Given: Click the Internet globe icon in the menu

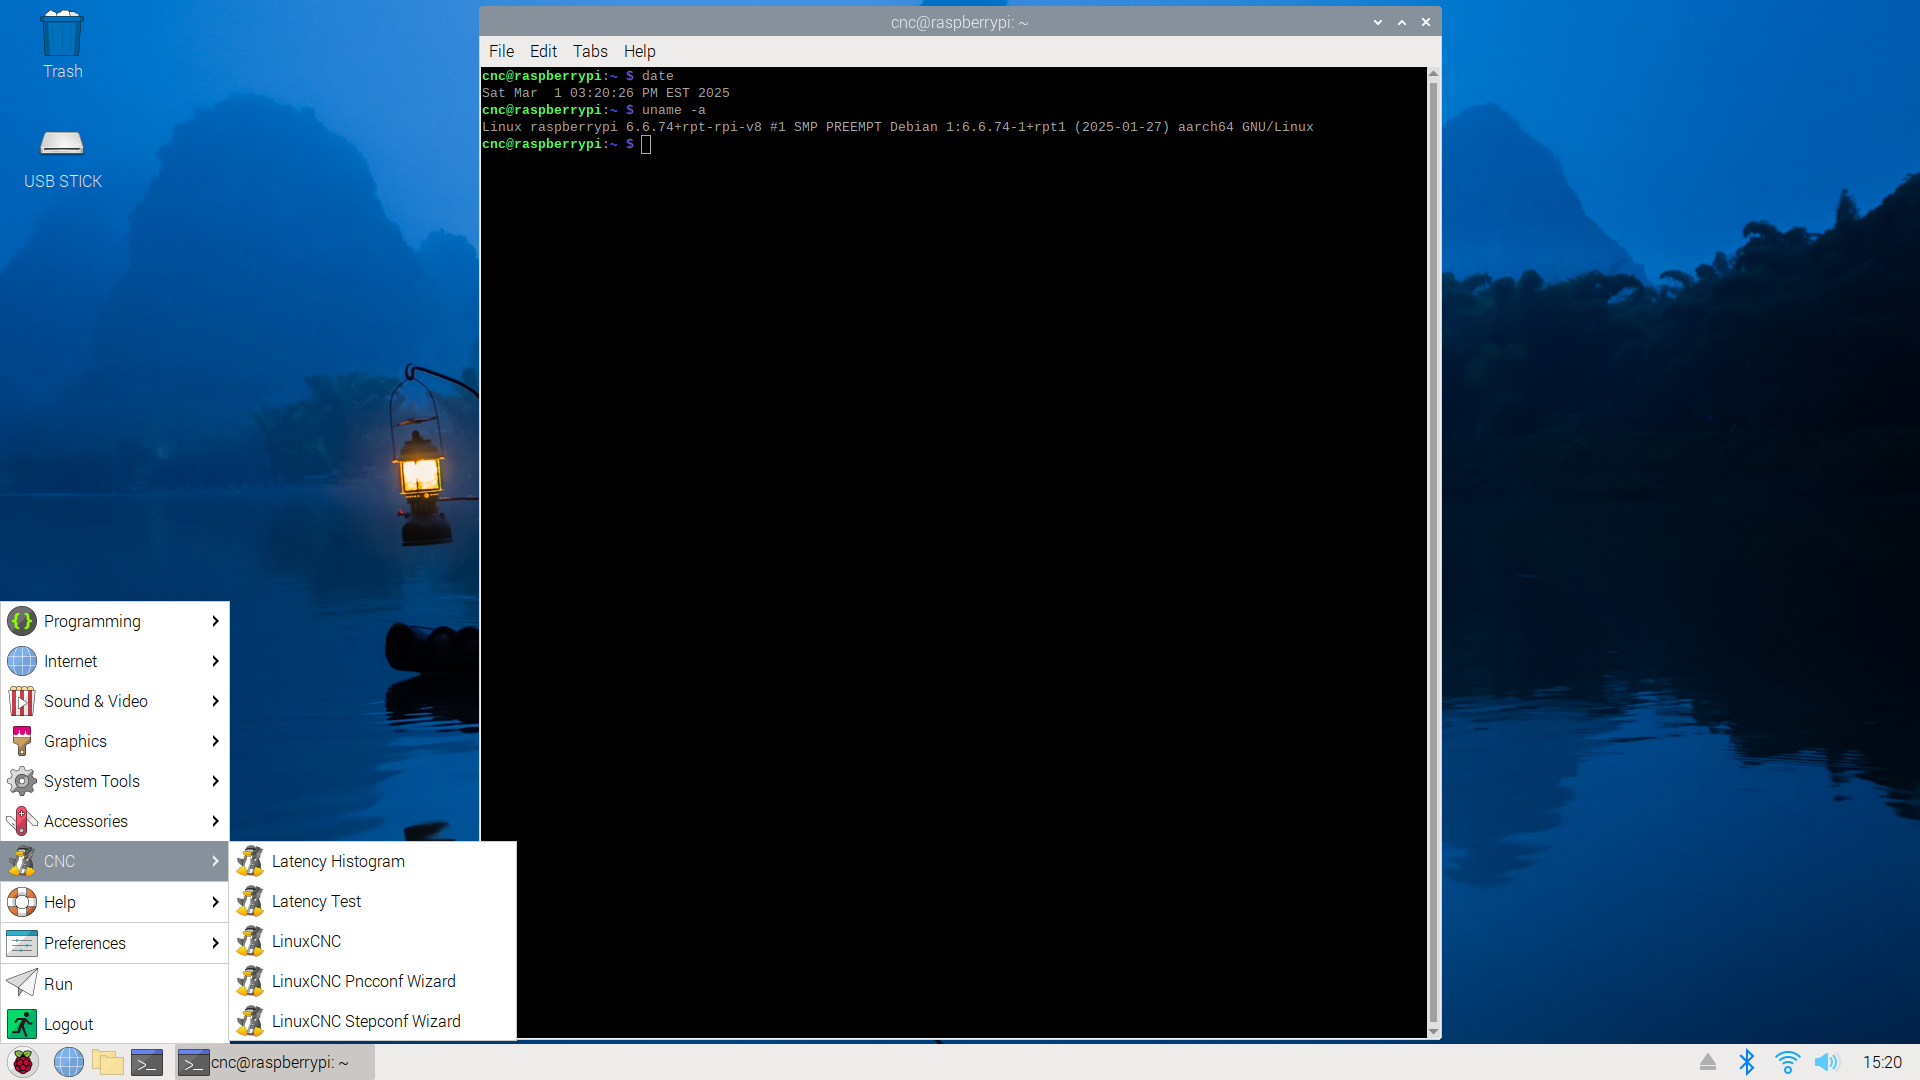Looking at the screenshot, I should tap(22, 661).
